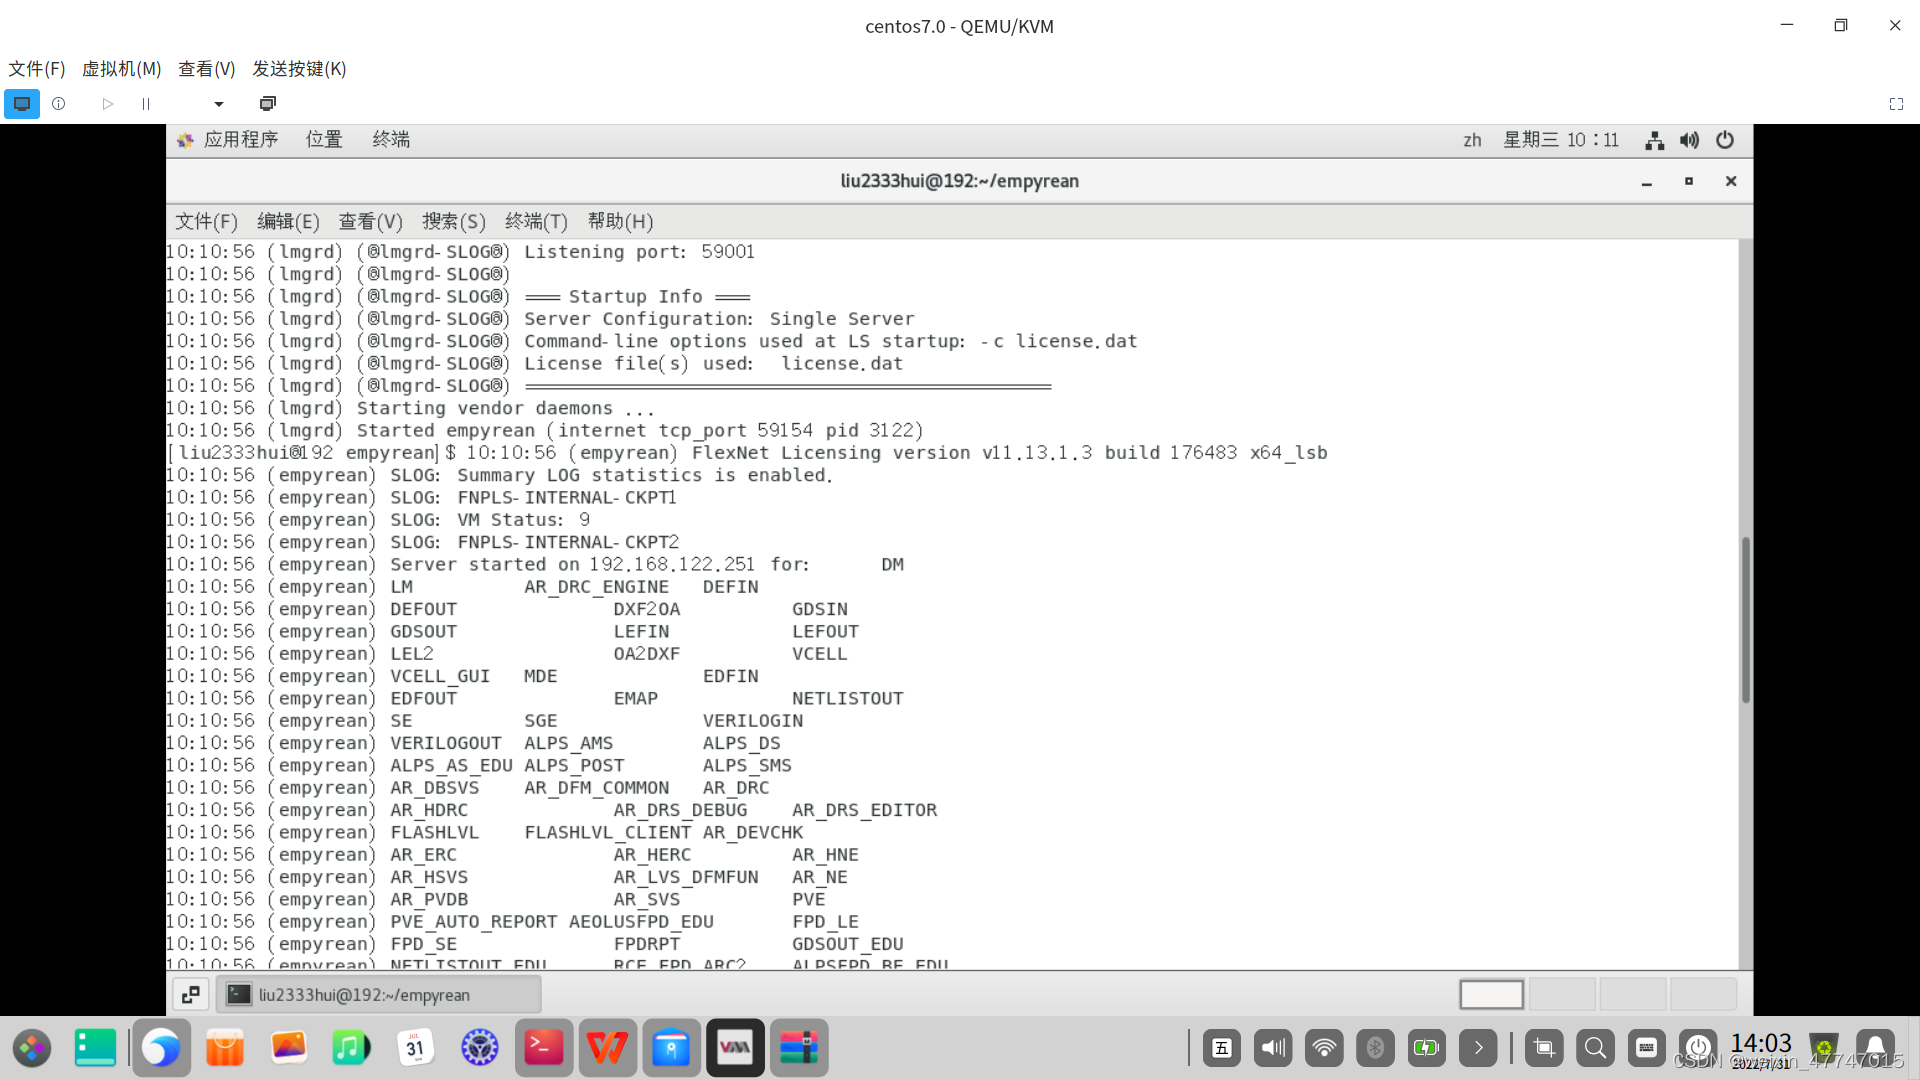Image resolution: width=1920 pixels, height=1080 pixels.
Task: Select liu2333hui@192:~/empyrean taskbar button
Action: [378, 995]
